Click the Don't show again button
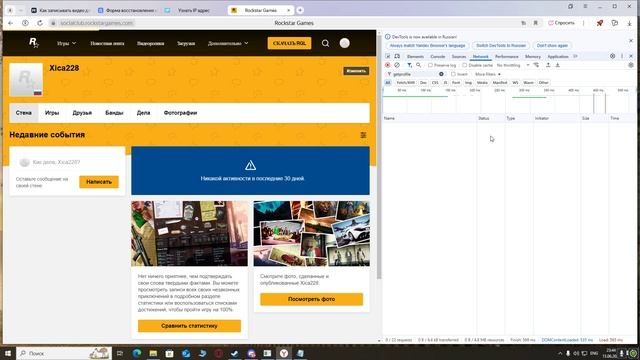 tap(552, 46)
